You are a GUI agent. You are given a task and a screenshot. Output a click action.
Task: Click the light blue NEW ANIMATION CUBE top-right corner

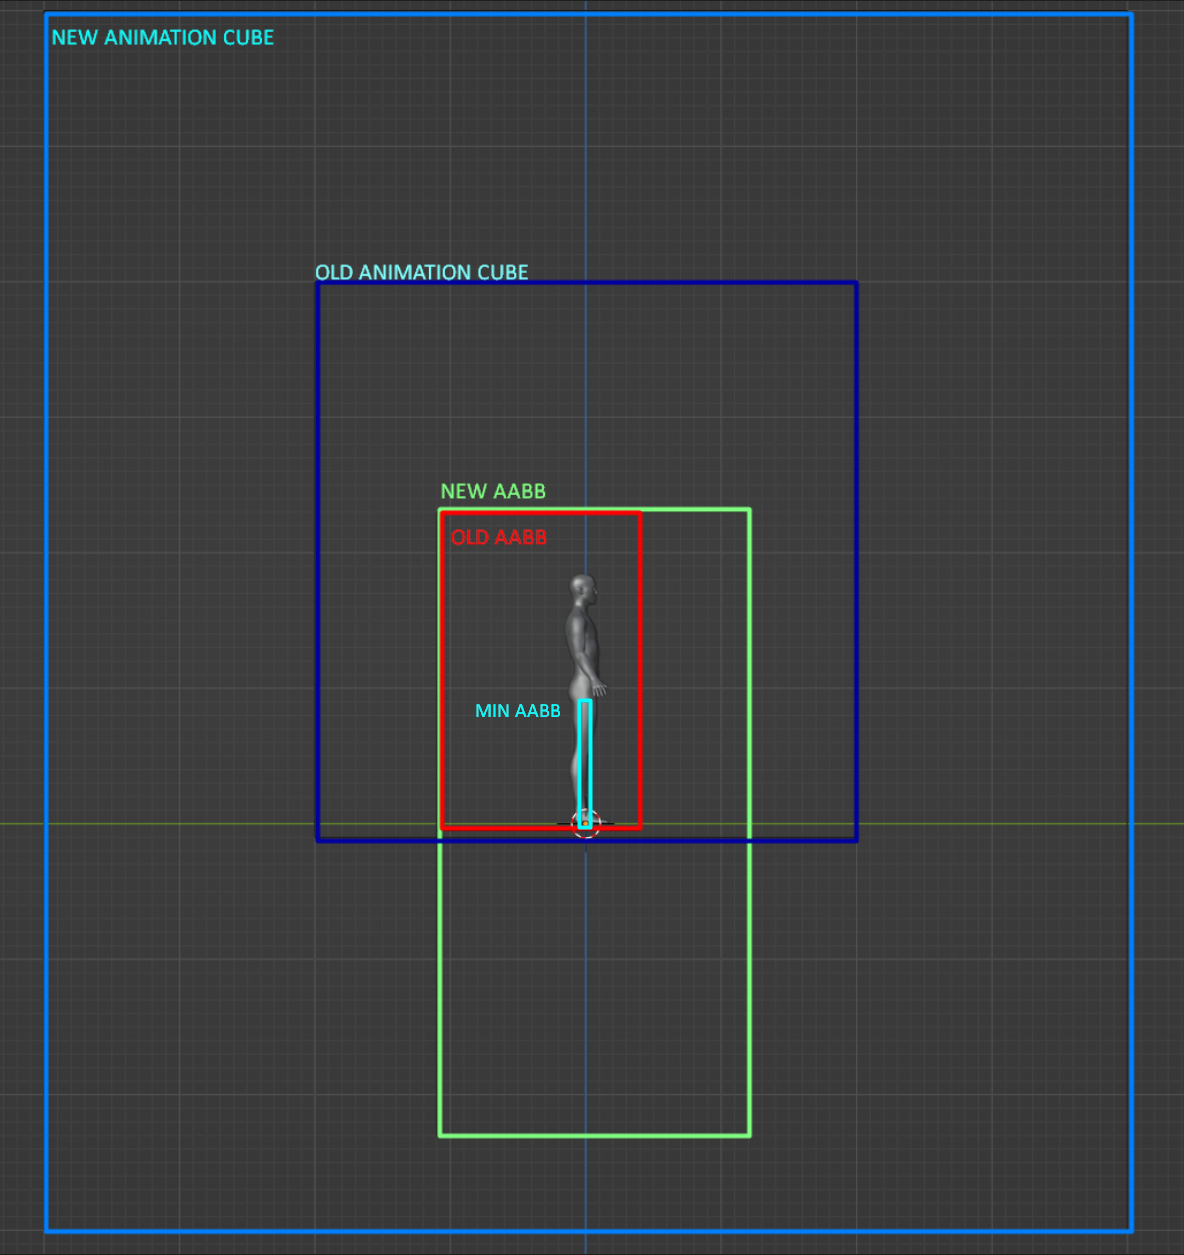pyautogui.click(x=1131, y=15)
